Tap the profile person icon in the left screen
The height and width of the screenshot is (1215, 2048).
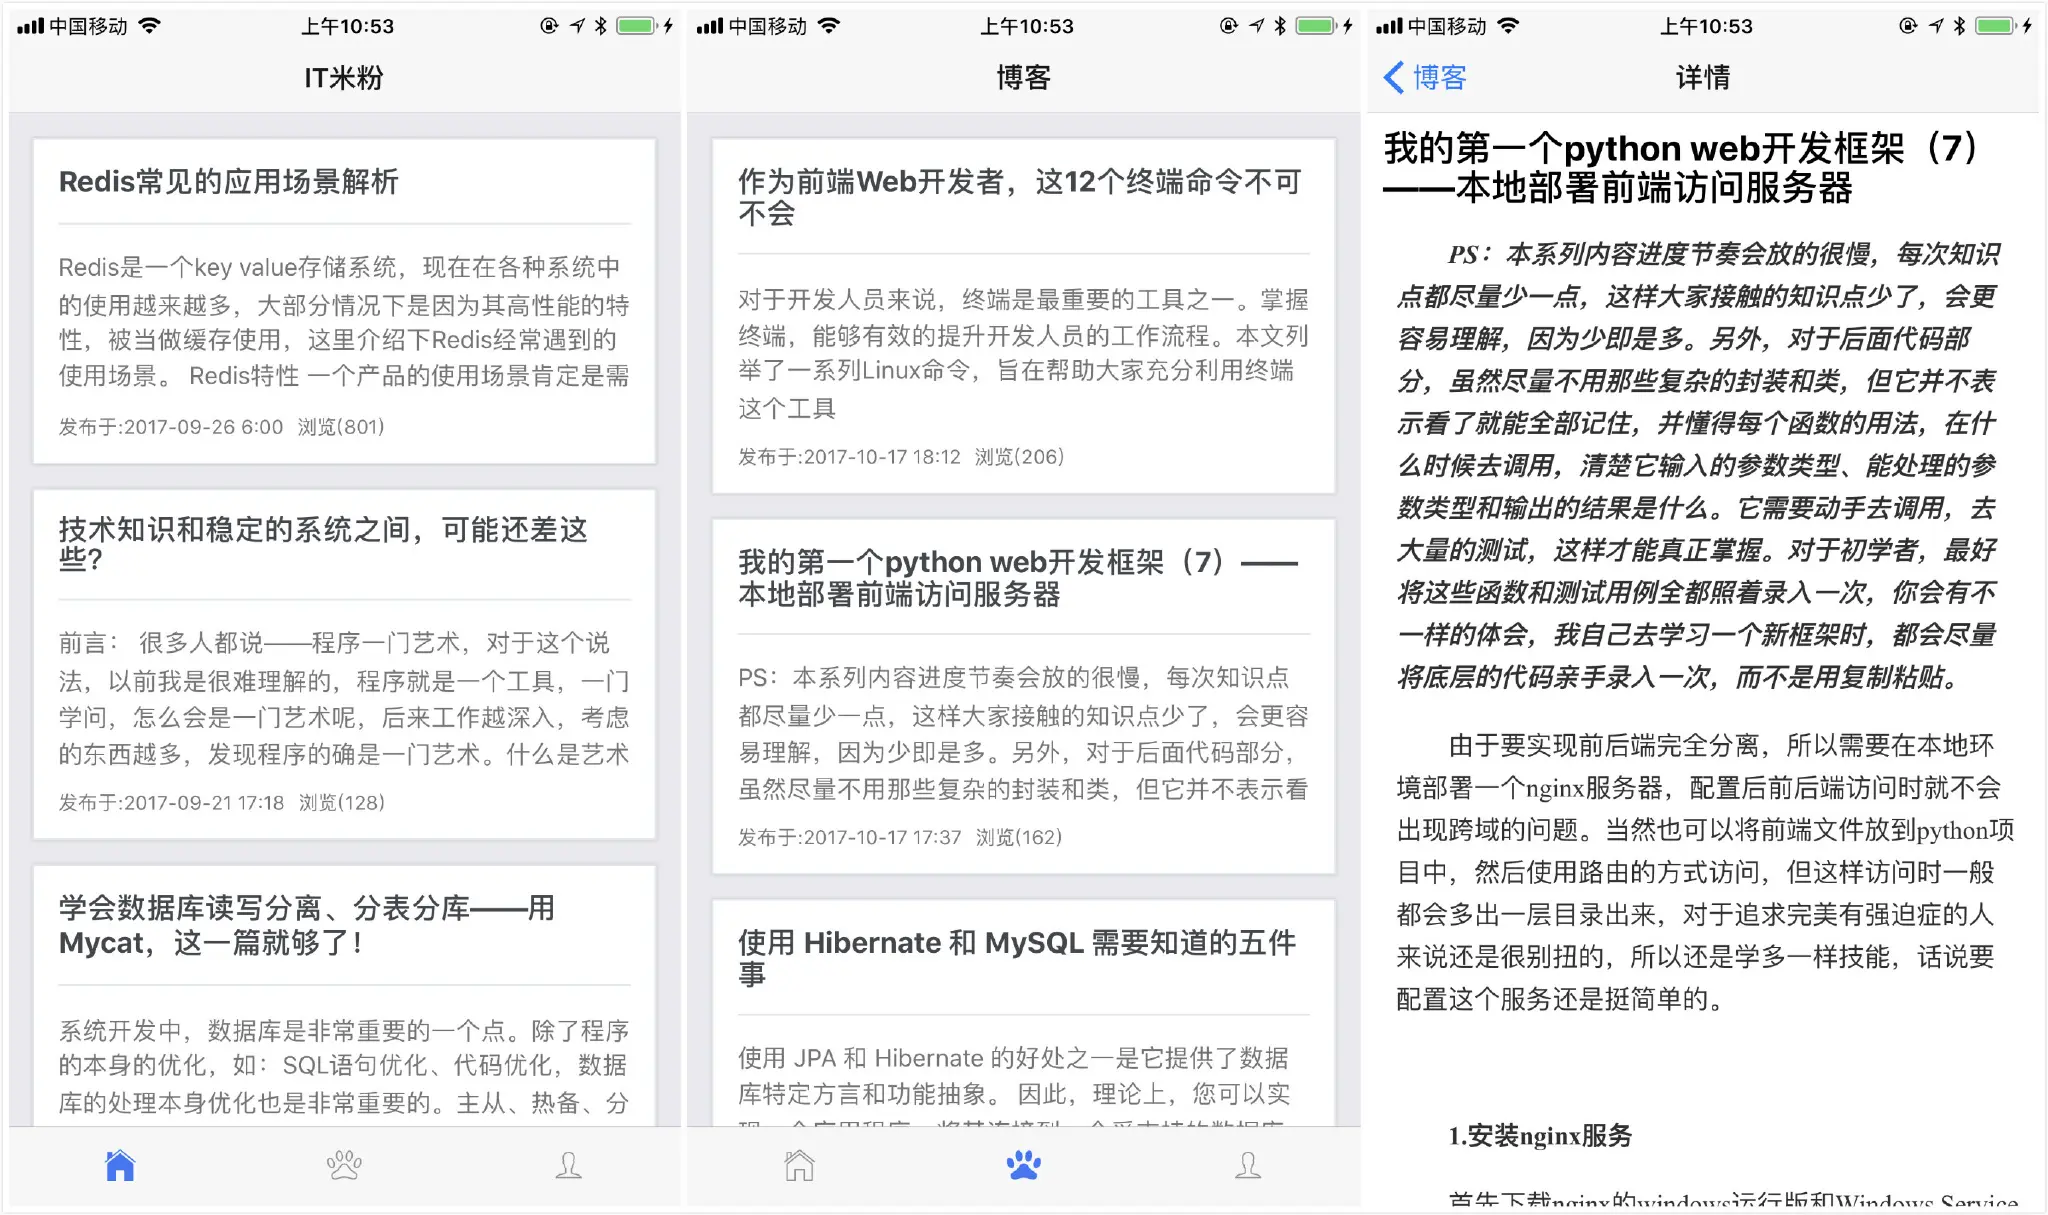[568, 1166]
